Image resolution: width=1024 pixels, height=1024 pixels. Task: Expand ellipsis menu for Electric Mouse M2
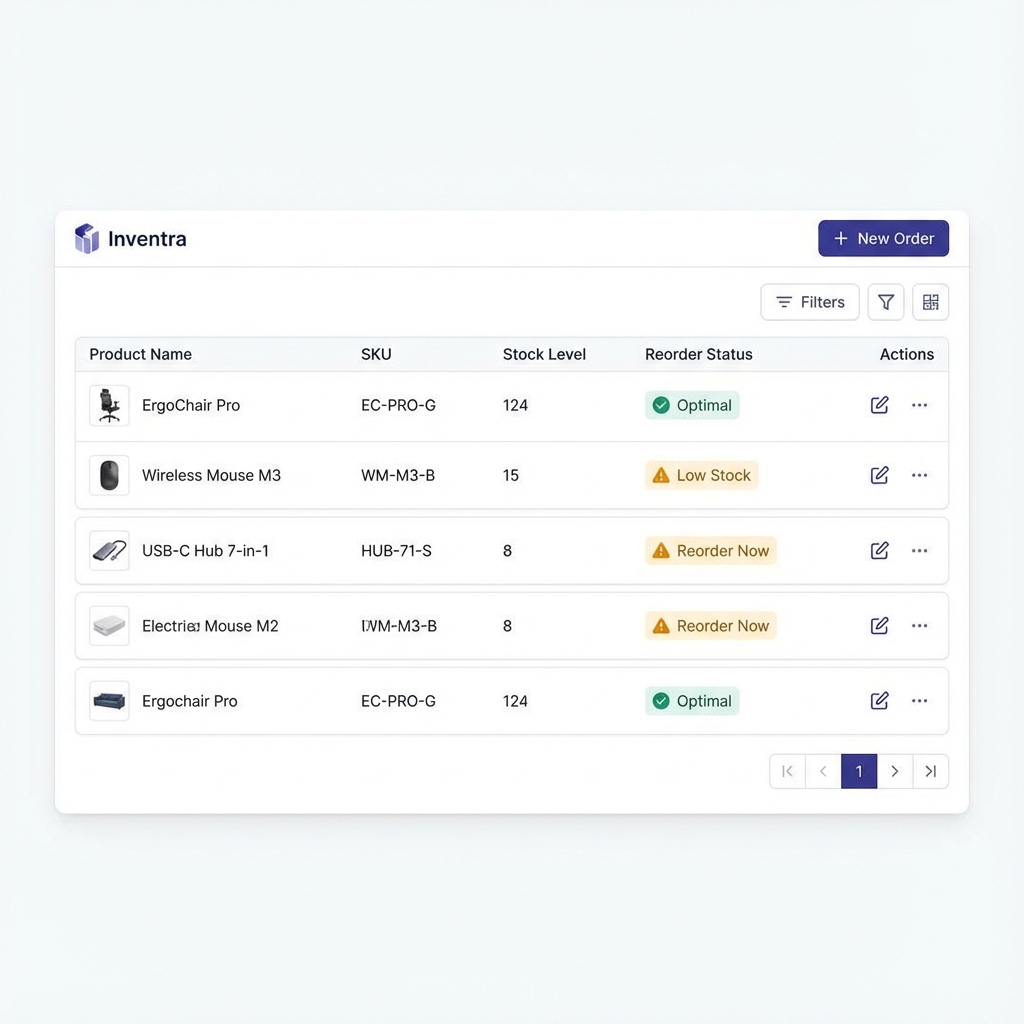(x=920, y=626)
